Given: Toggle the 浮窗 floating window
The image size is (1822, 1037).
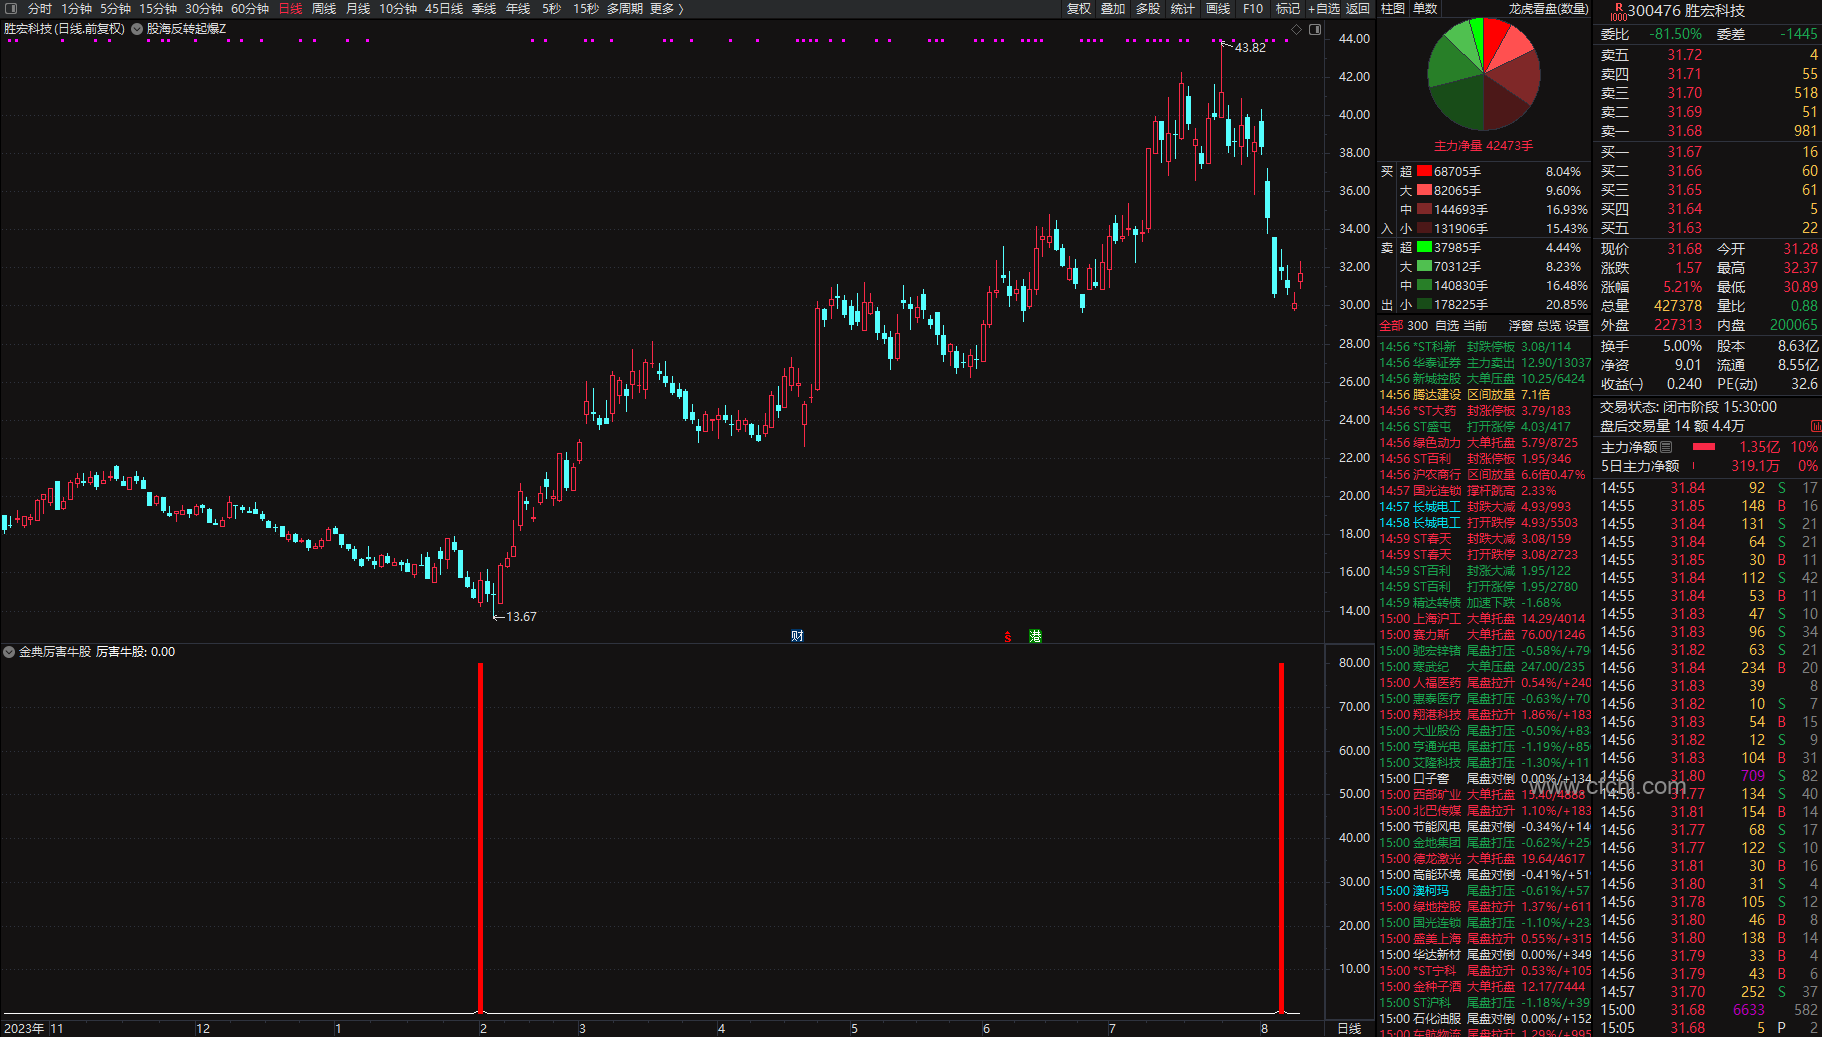Looking at the screenshot, I should point(1521,326).
